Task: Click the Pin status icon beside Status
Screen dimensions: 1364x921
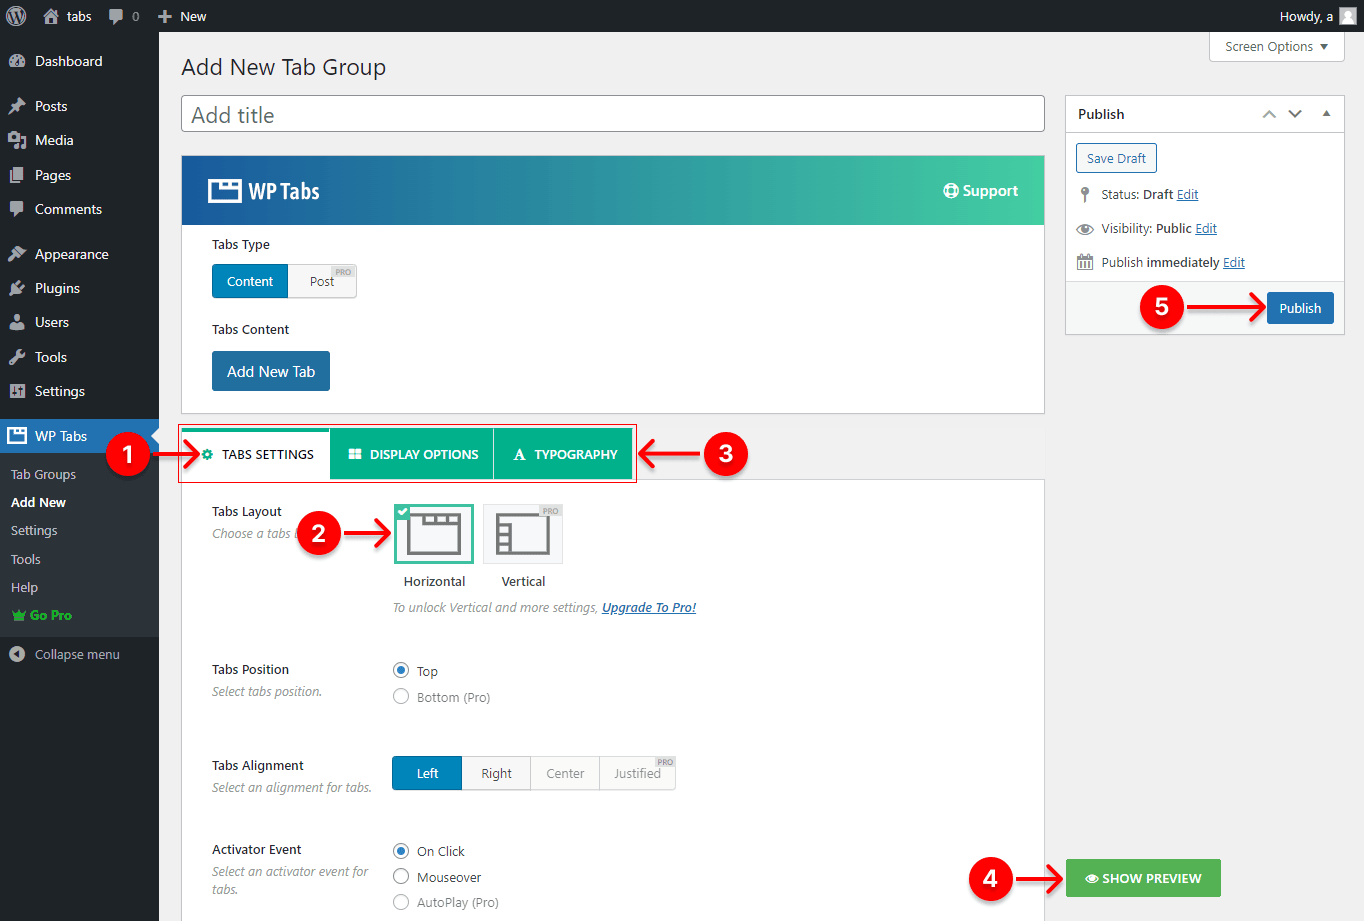Action: tap(1085, 195)
